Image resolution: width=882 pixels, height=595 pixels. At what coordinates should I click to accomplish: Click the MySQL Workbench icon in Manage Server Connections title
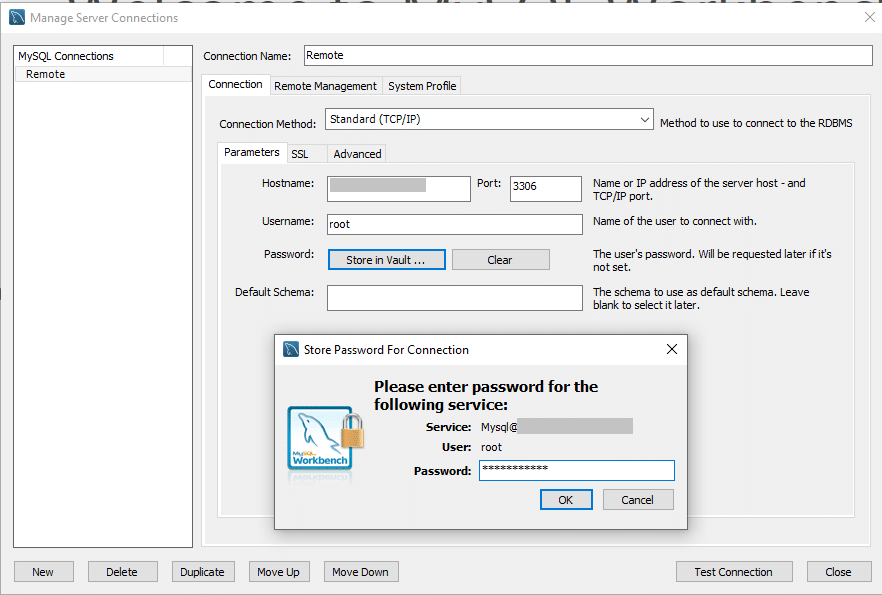point(17,17)
